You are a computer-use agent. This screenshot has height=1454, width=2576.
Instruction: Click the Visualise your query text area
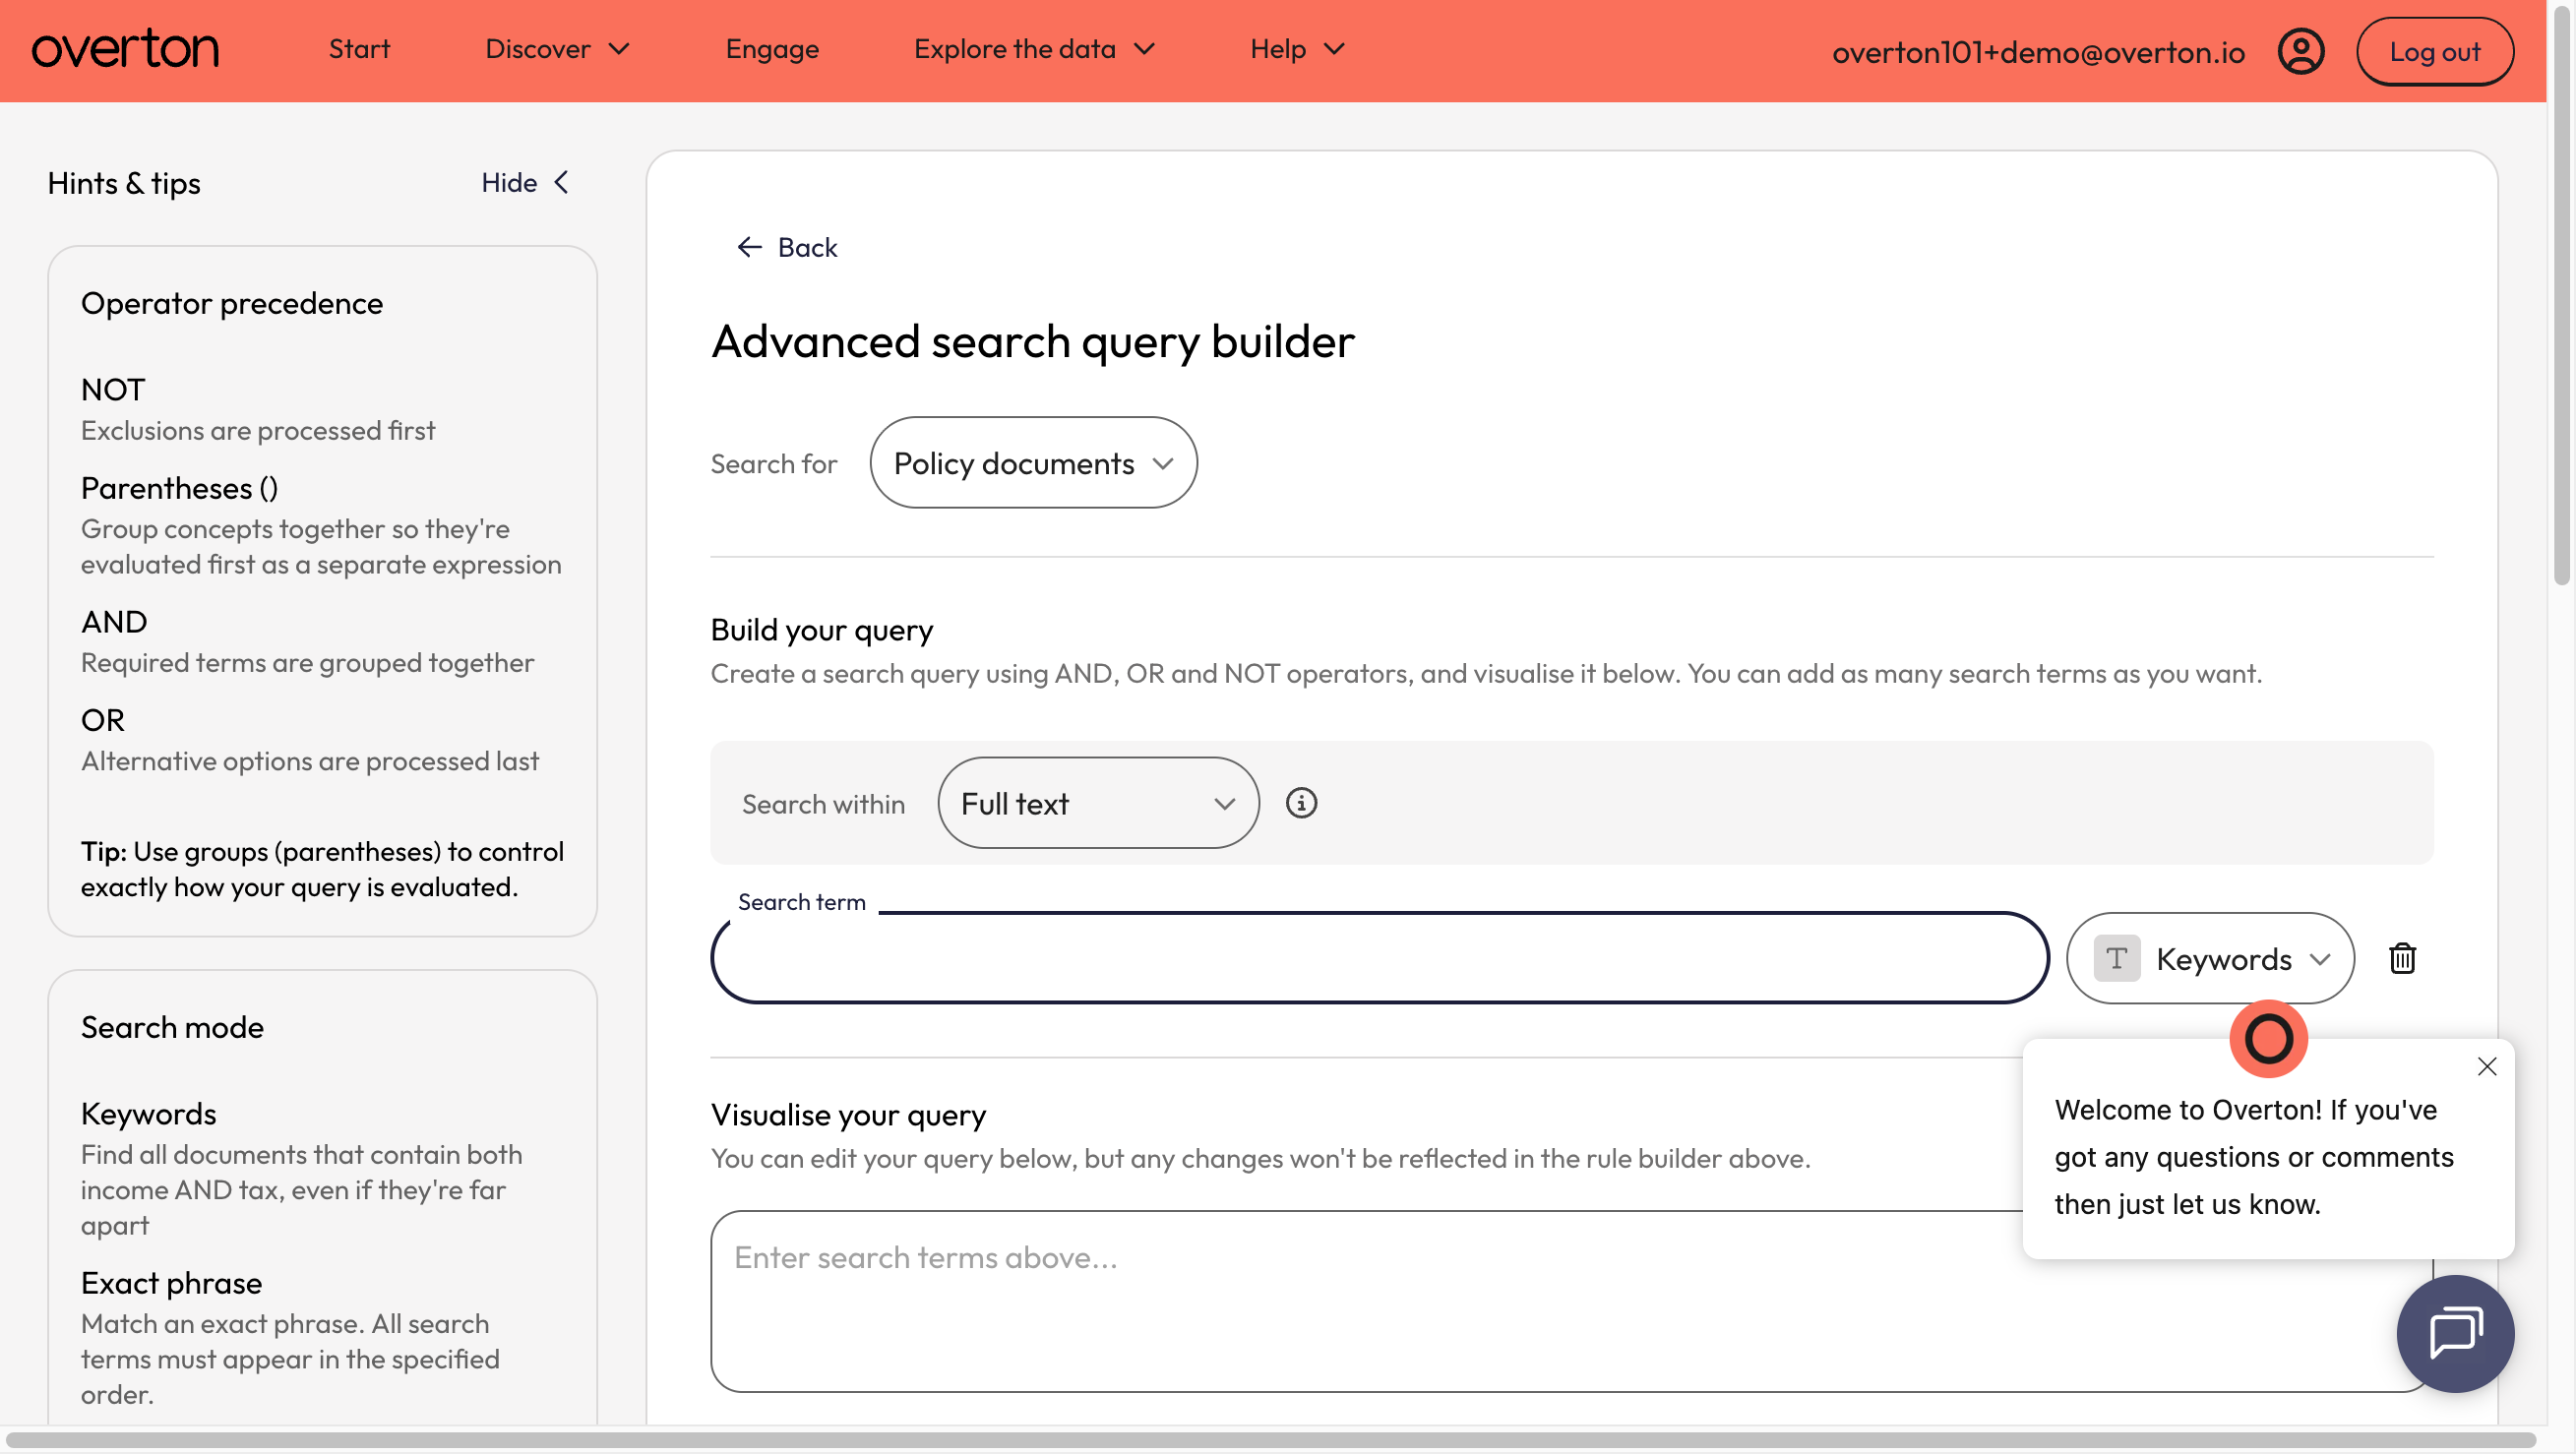pyautogui.click(x=1571, y=1301)
